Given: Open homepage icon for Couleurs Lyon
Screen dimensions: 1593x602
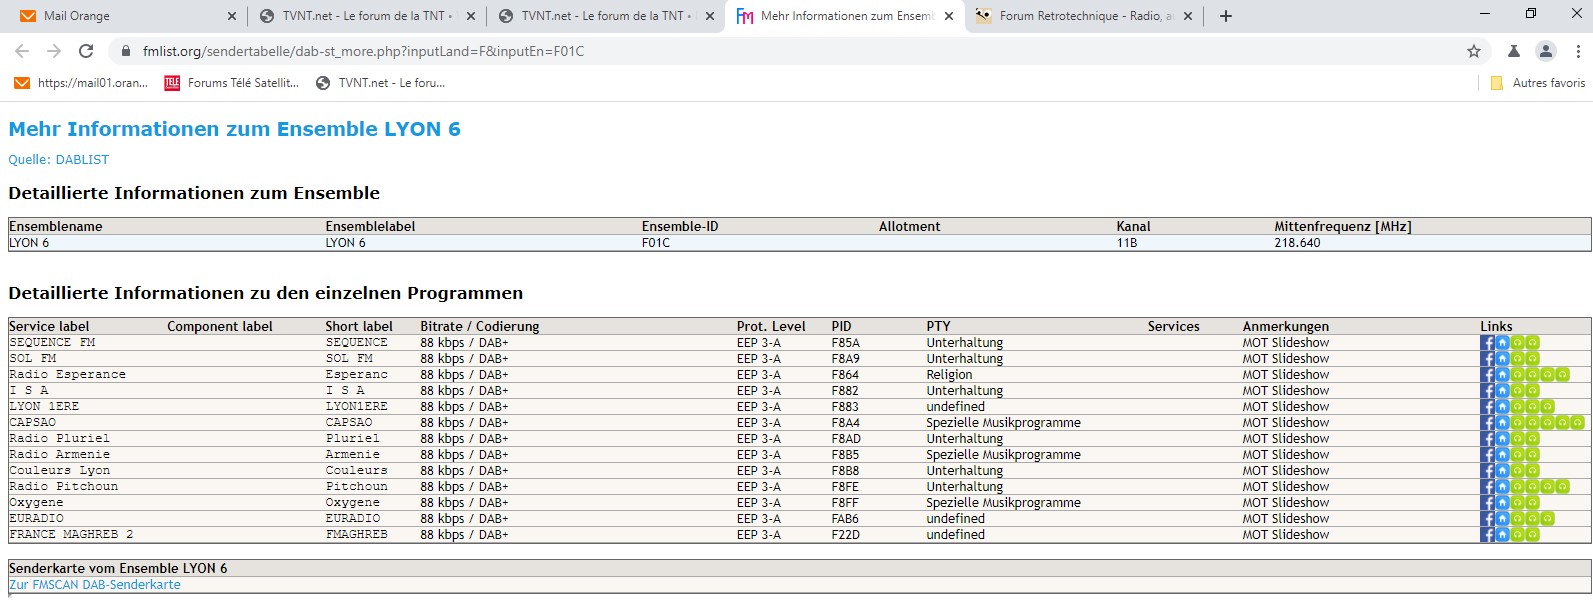Looking at the screenshot, I should click(x=1502, y=471).
